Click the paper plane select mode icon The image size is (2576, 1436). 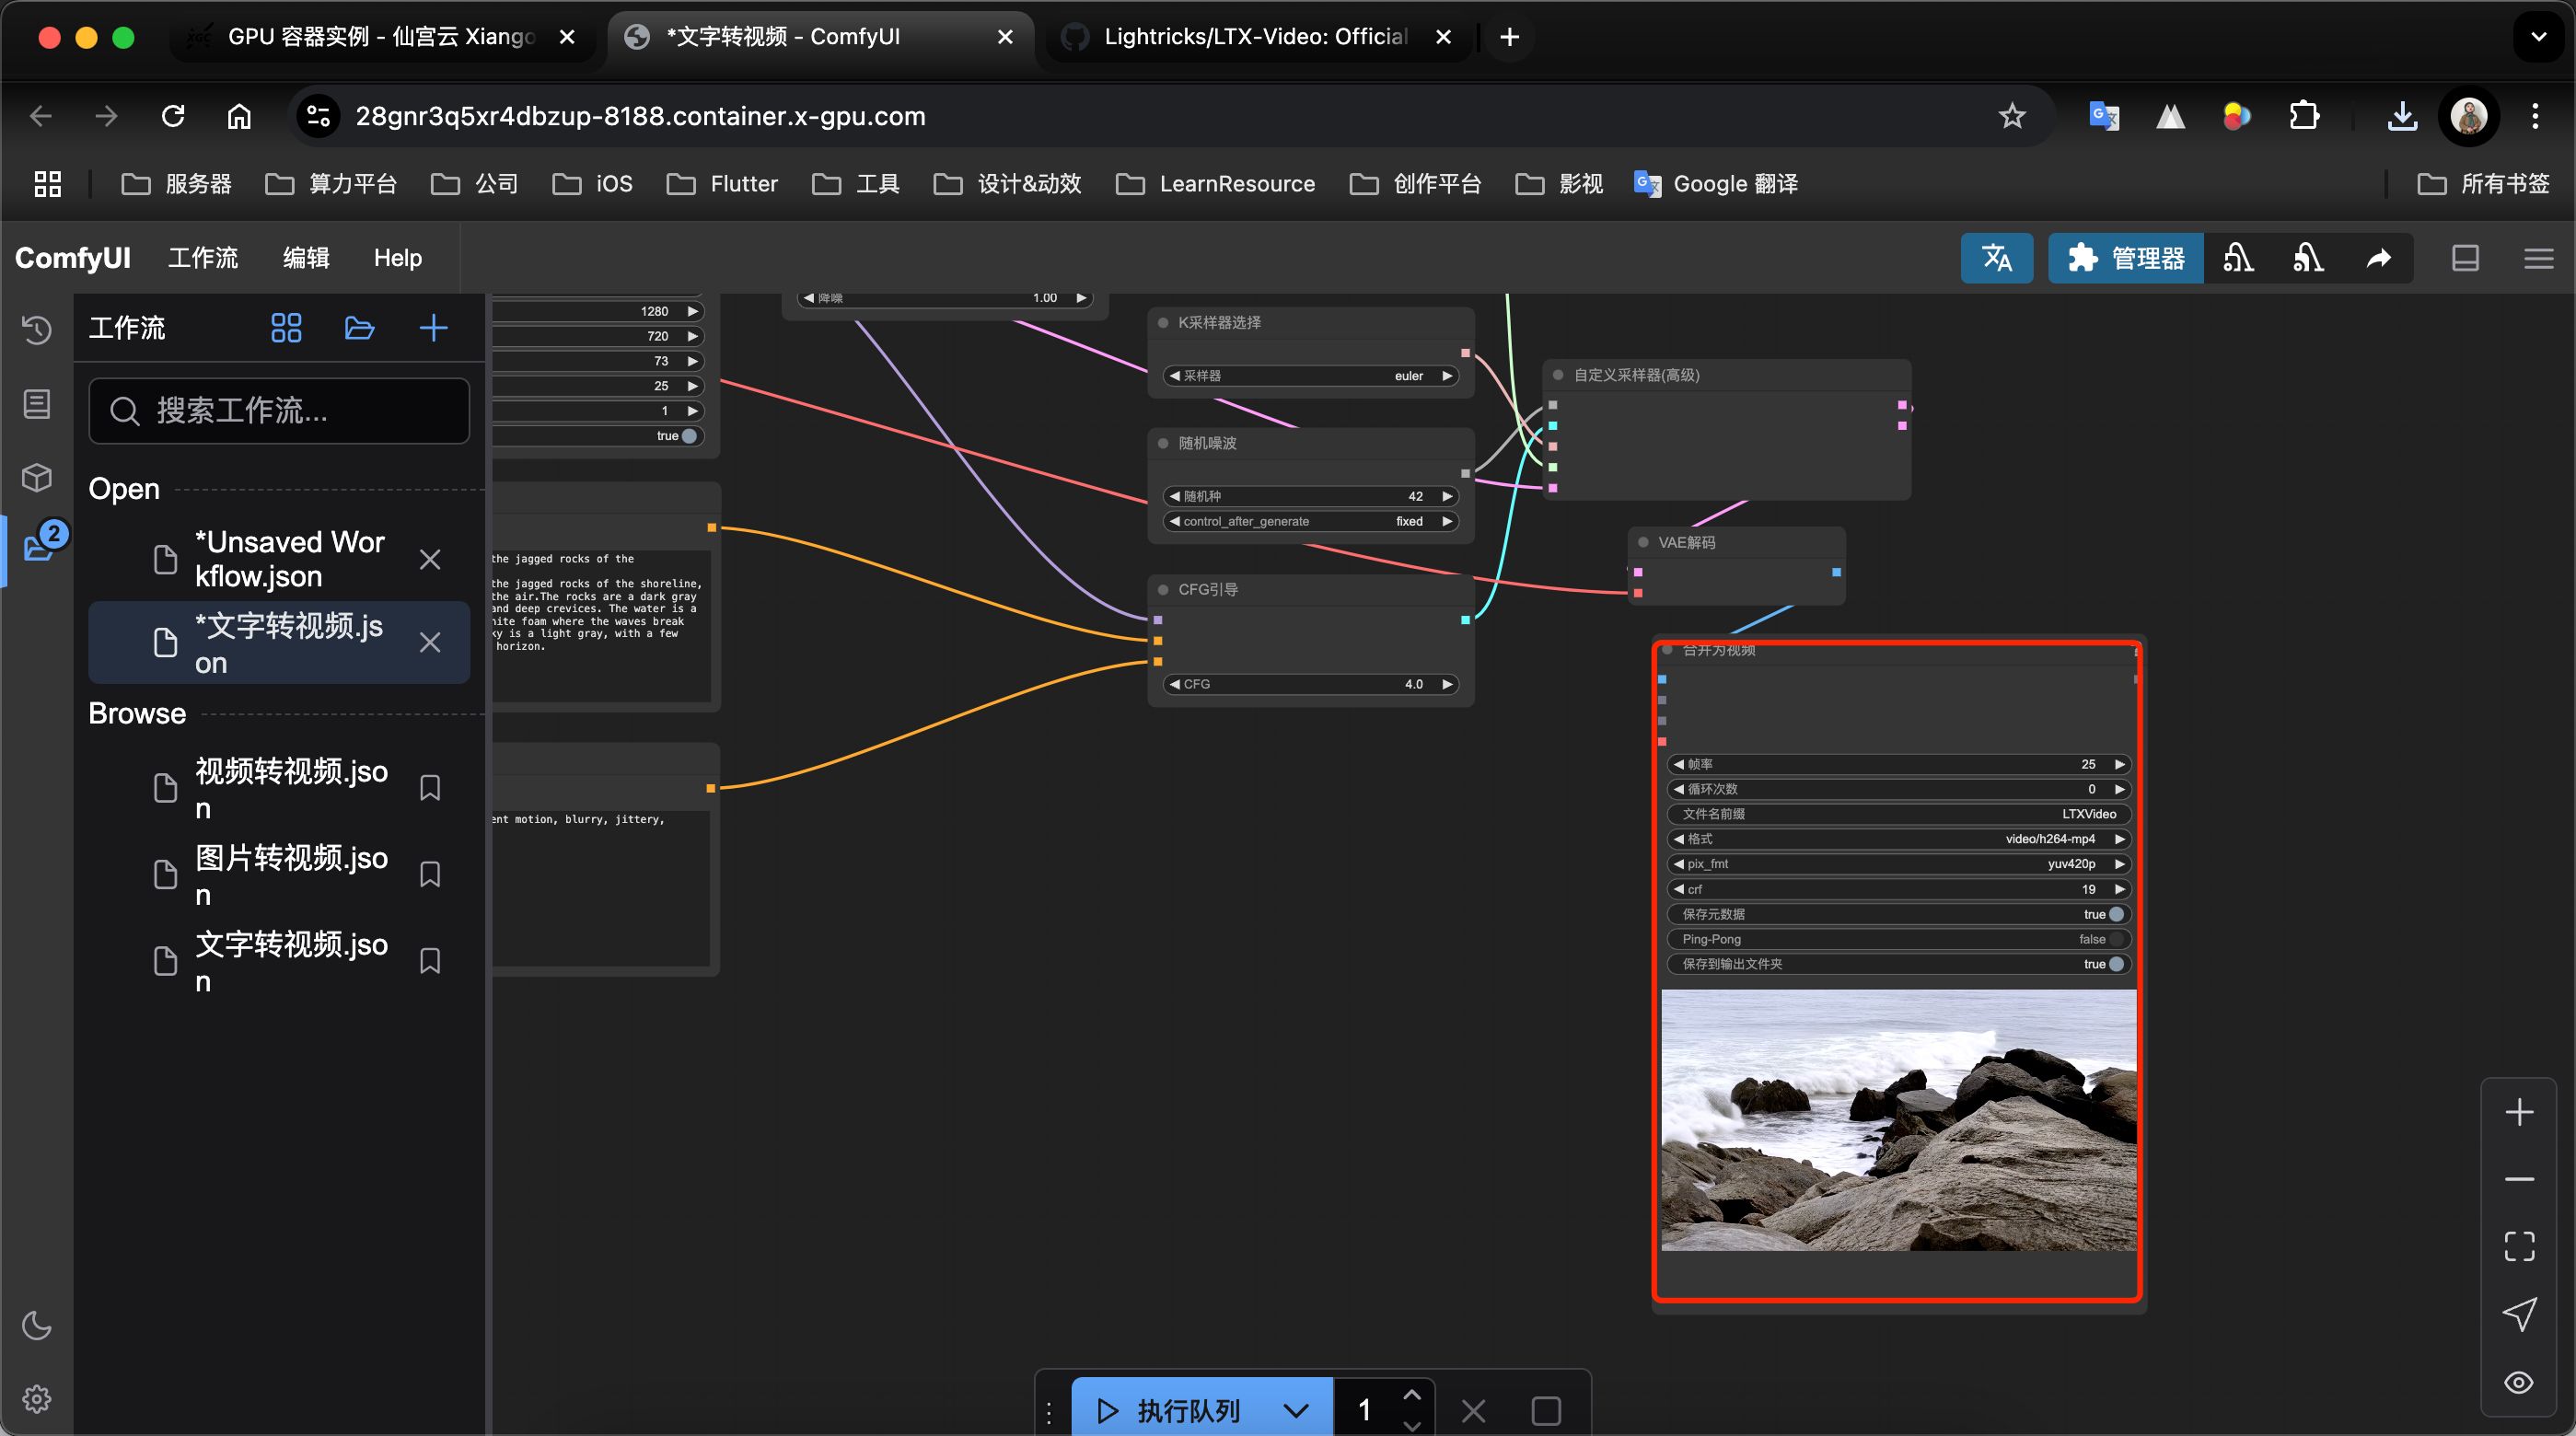click(2519, 1314)
